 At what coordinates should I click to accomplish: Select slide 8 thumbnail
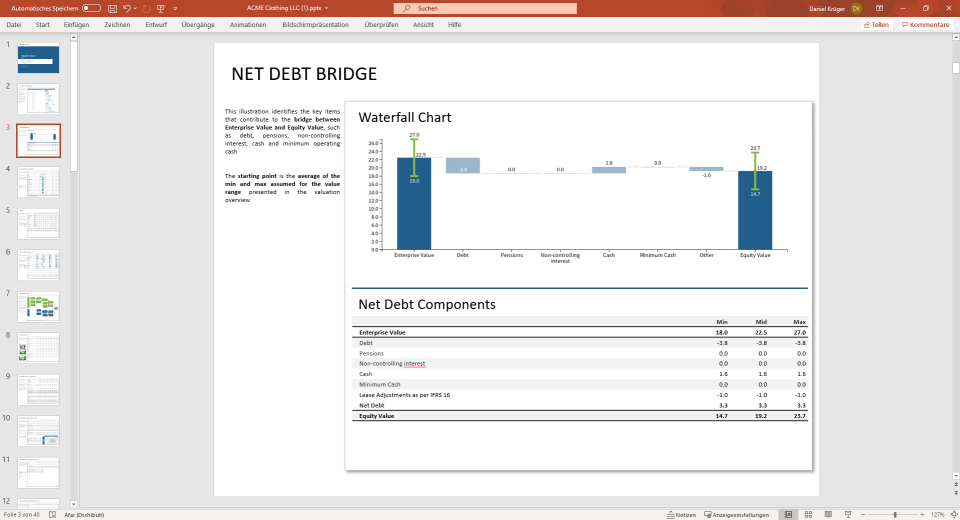tap(39, 348)
